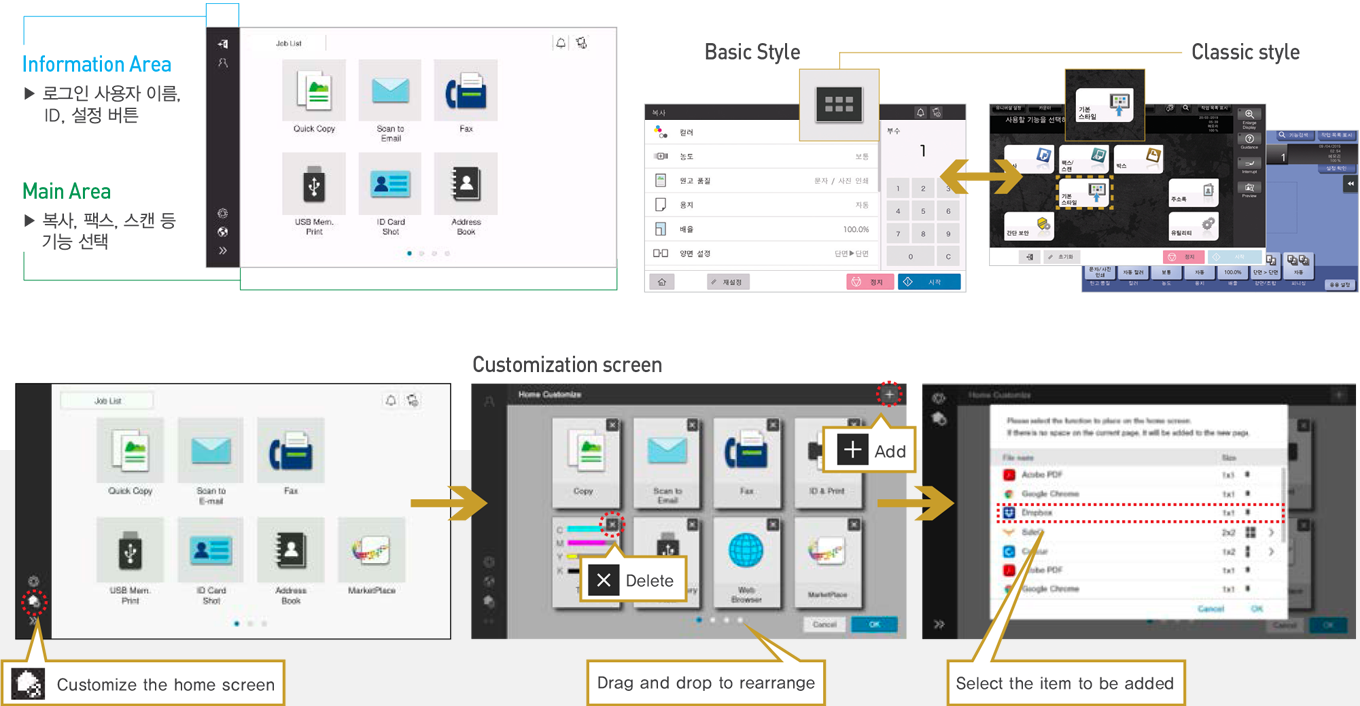Open the 양면 설정 duplex setting row
Viewport: 1360px width, 706px height.
coord(762,254)
